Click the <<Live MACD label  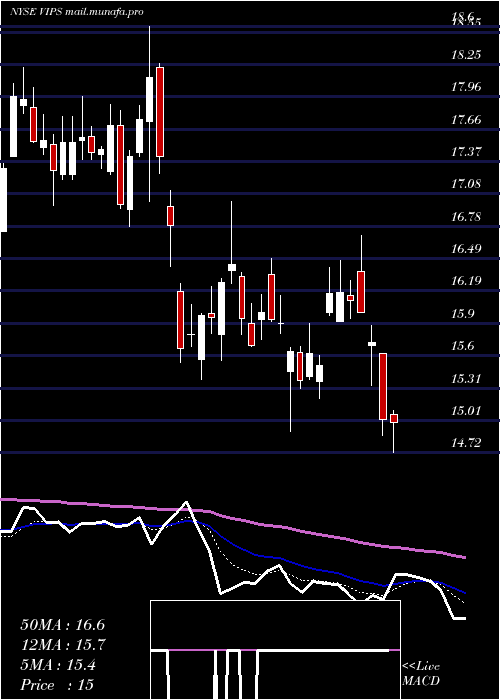pyautogui.click(x=421, y=674)
